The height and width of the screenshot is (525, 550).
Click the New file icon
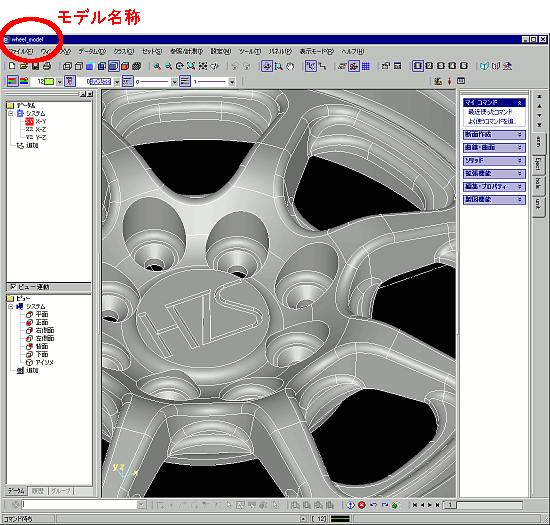point(12,66)
